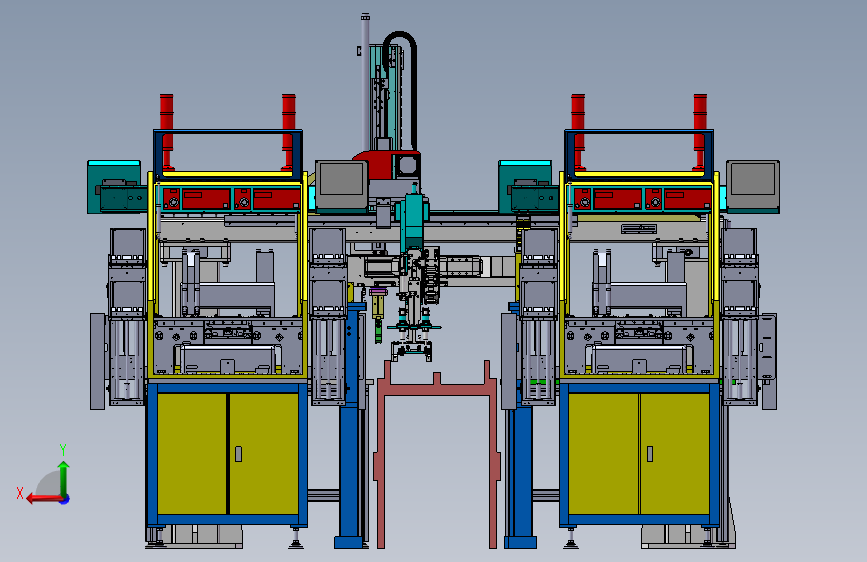This screenshot has height=562, width=867.
Task: Select the left yellow door of the left cabinet
Action: [191, 454]
